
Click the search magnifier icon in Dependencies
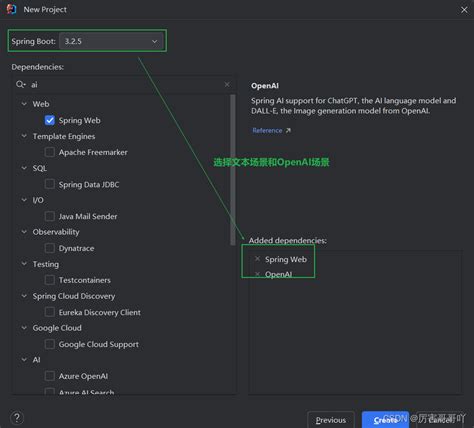coord(21,84)
